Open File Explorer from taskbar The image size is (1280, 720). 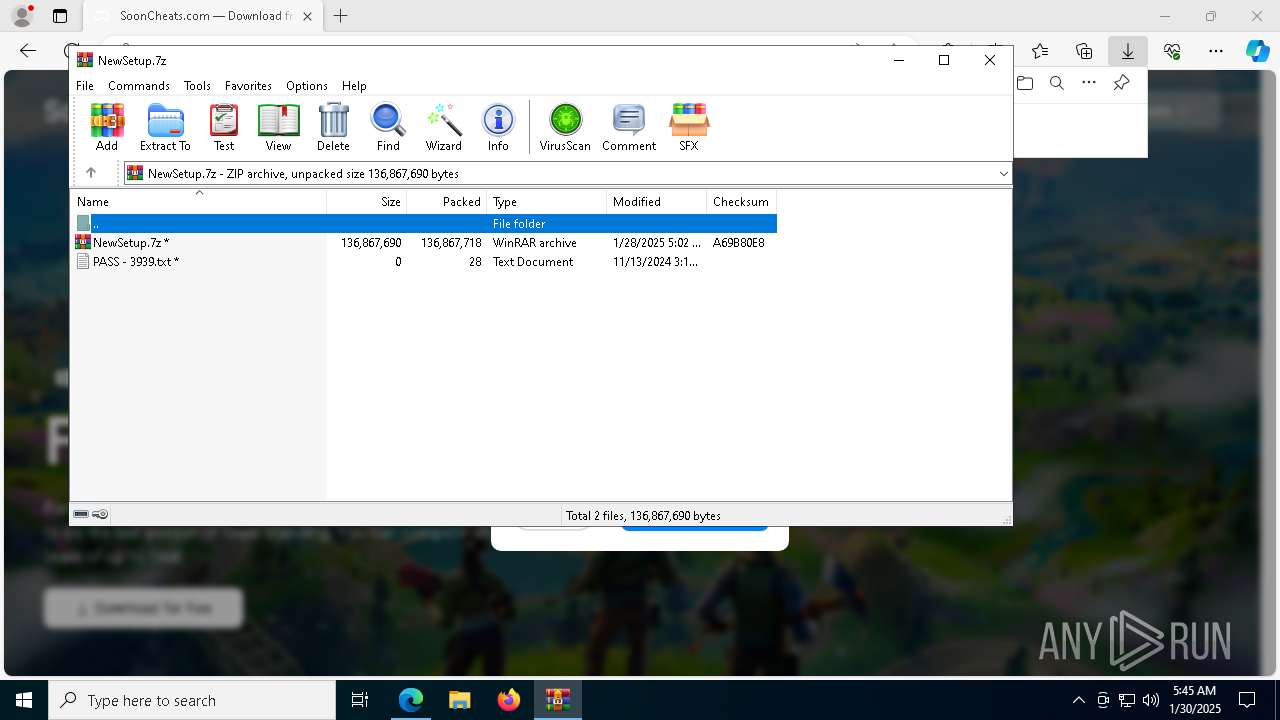pos(460,700)
